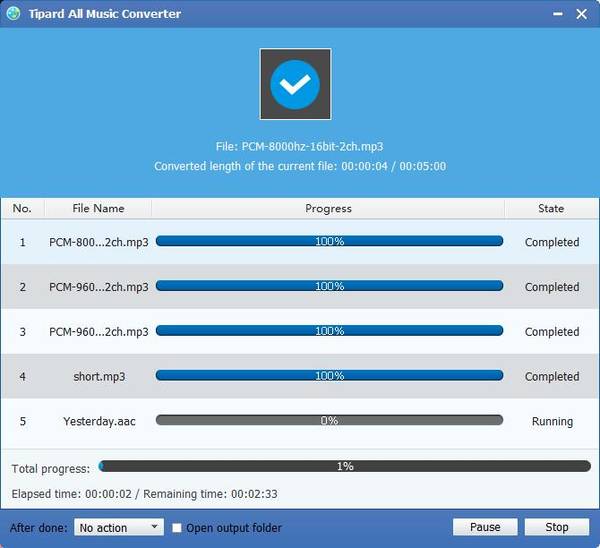Image resolution: width=600 pixels, height=548 pixels.
Task: Click the File Name column header
Action: [x=98, y=208]
